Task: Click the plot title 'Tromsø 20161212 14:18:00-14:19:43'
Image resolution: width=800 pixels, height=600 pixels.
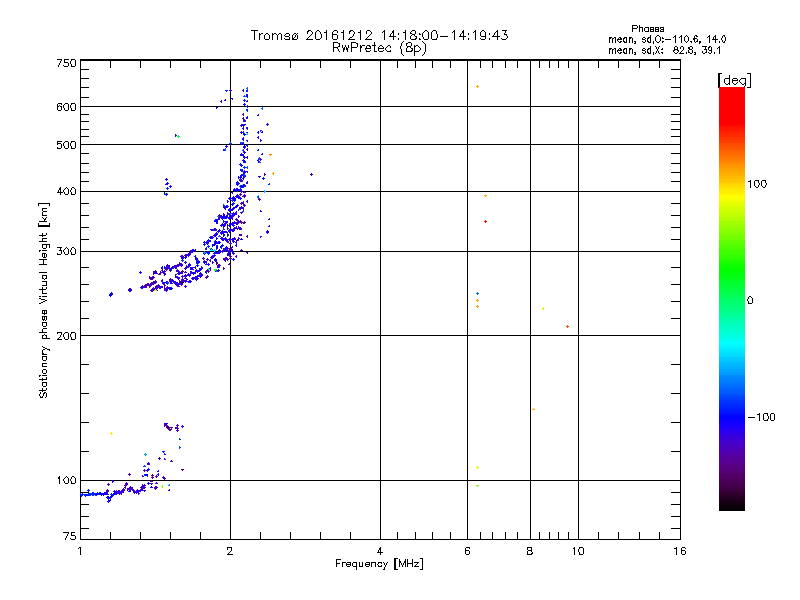Action: coord(379,35)
